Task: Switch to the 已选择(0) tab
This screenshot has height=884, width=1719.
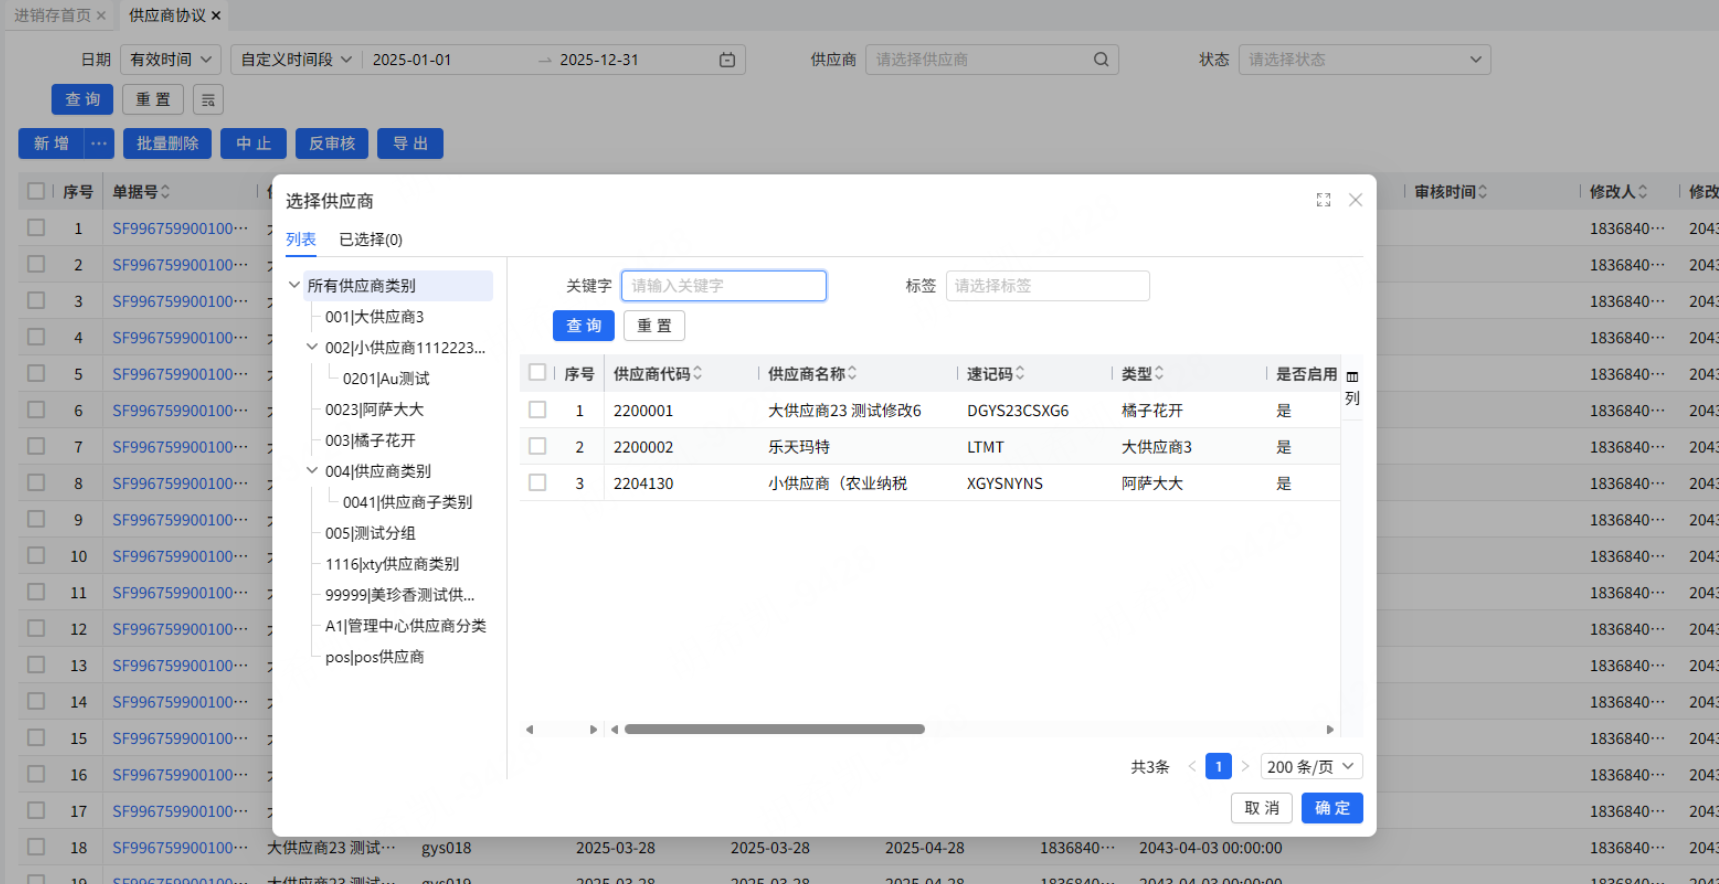Action: coord(370,240)
